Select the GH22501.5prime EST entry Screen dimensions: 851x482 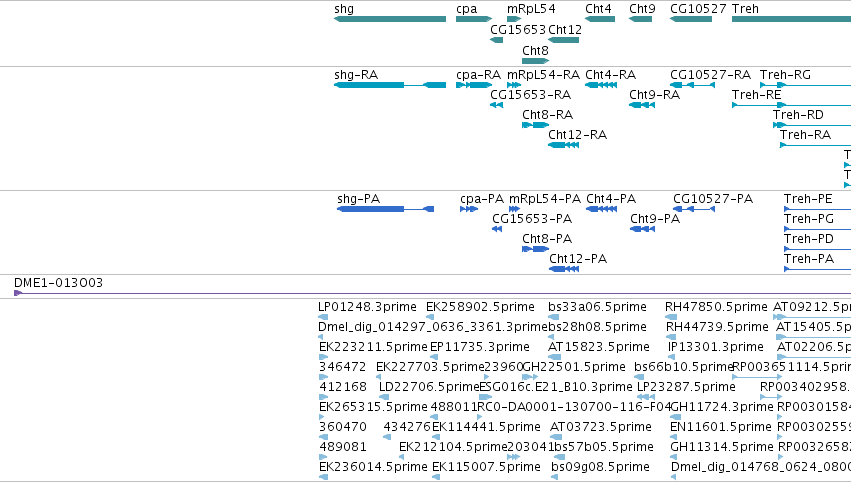coord(574,366)
